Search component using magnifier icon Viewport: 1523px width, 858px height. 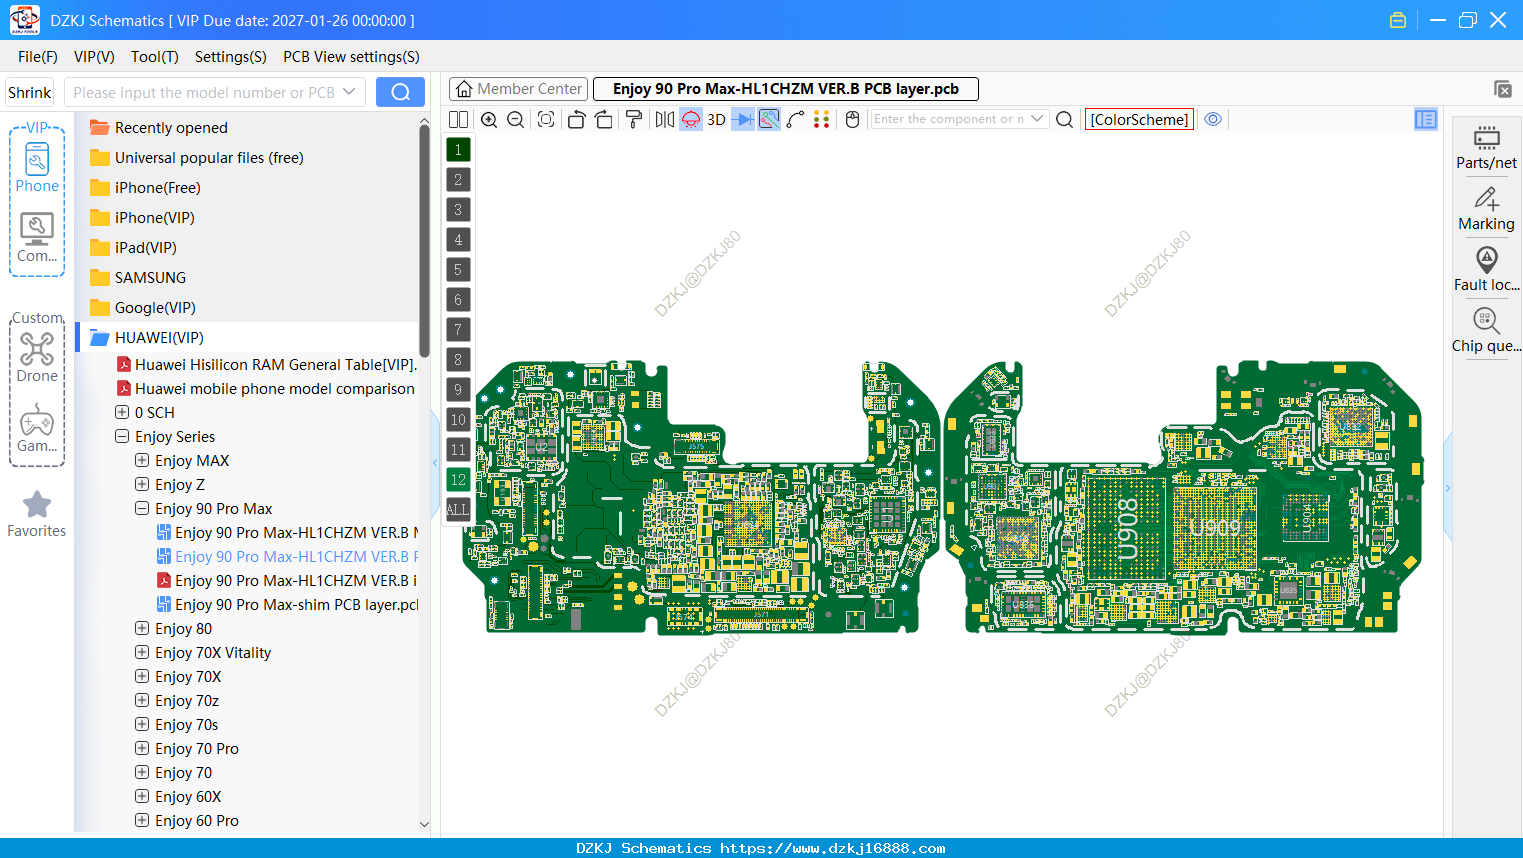tap(1065, 119)
